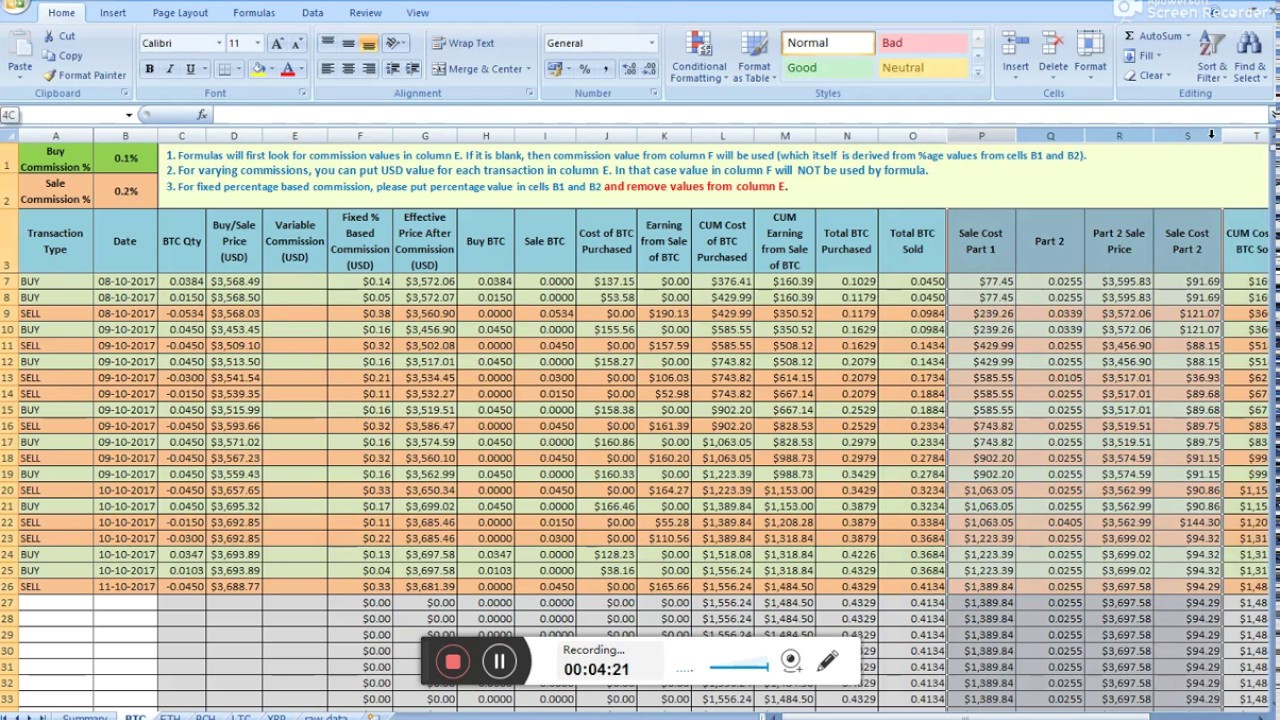1280x720 pixels.
Task: Click the Paste icon in Clipboard group
Action: click(20, 46)
